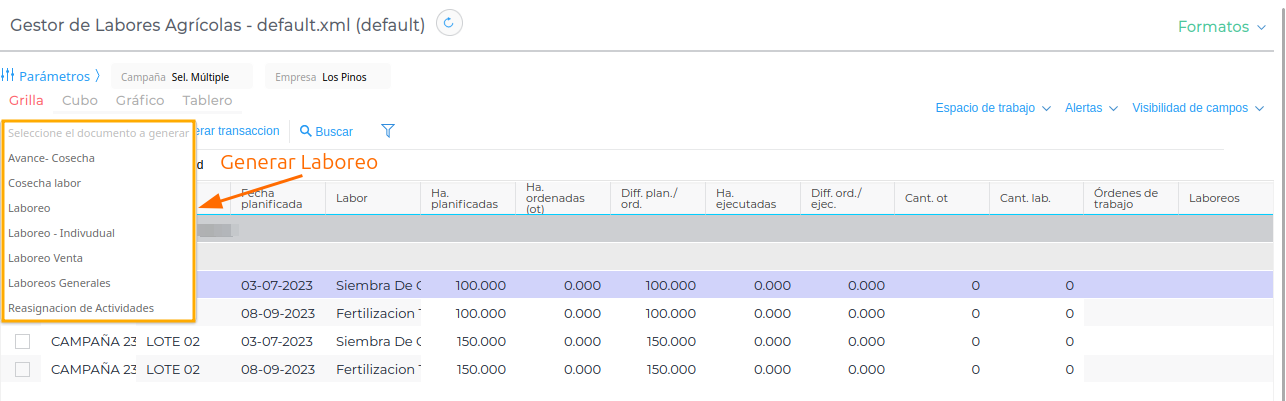Click Ha. ordenadas (ot) column header
1286x401 pixels.
click(563, 198)
